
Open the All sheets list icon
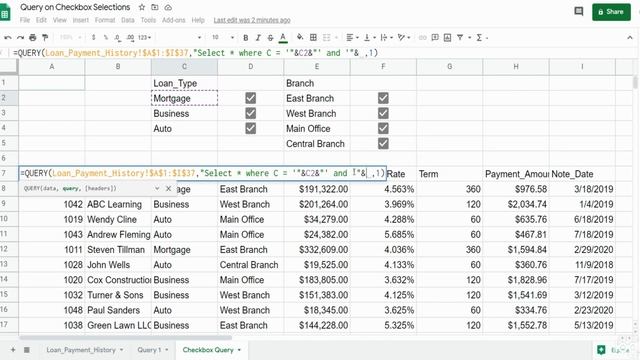tap(27, 350)
